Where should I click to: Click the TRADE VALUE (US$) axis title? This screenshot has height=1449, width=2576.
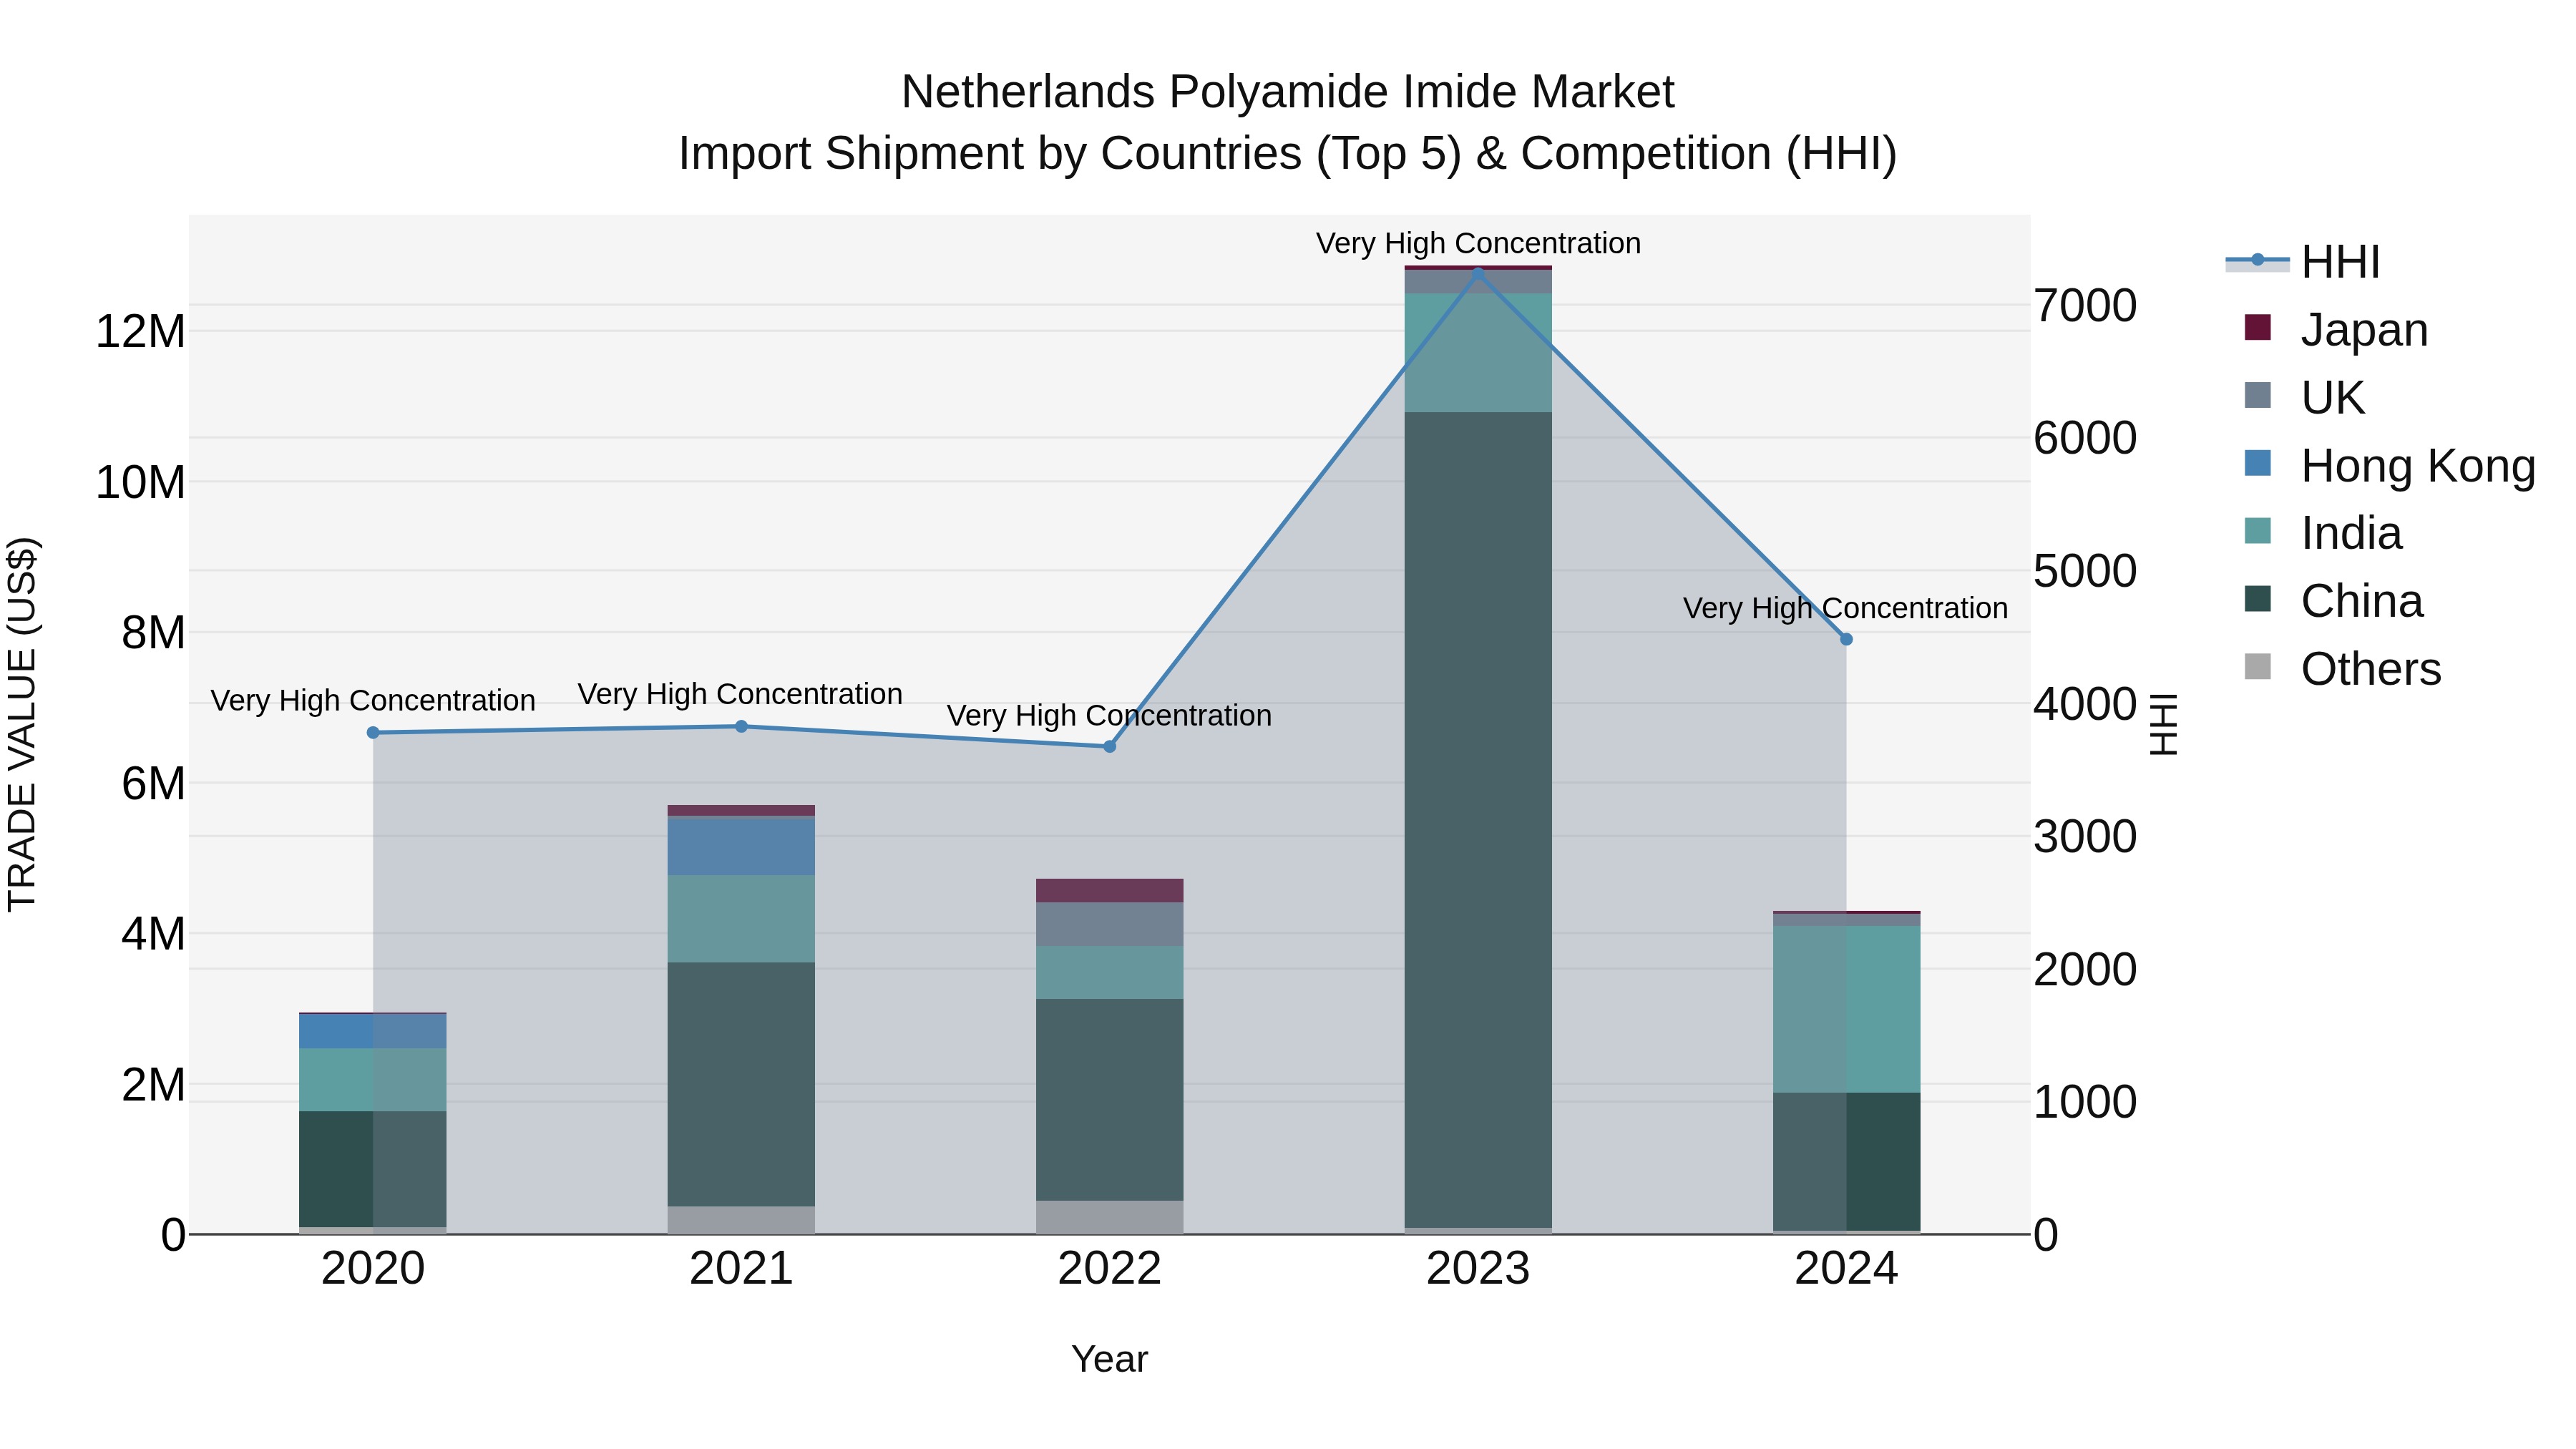click(x=22, y=725)
